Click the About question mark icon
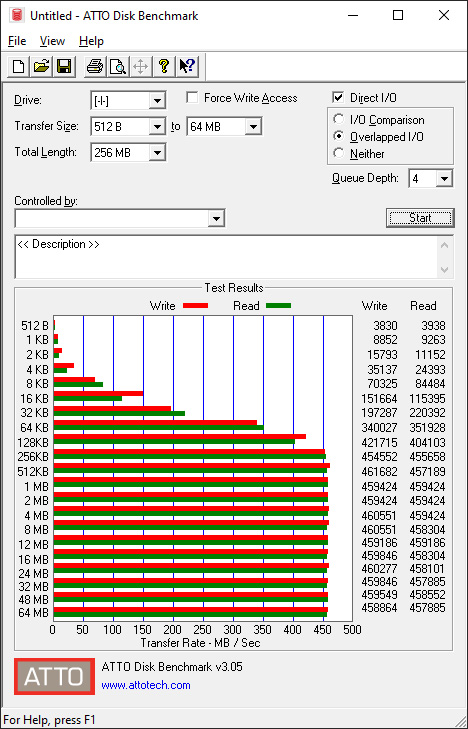The image size is (468, 729). pos(164,66)
